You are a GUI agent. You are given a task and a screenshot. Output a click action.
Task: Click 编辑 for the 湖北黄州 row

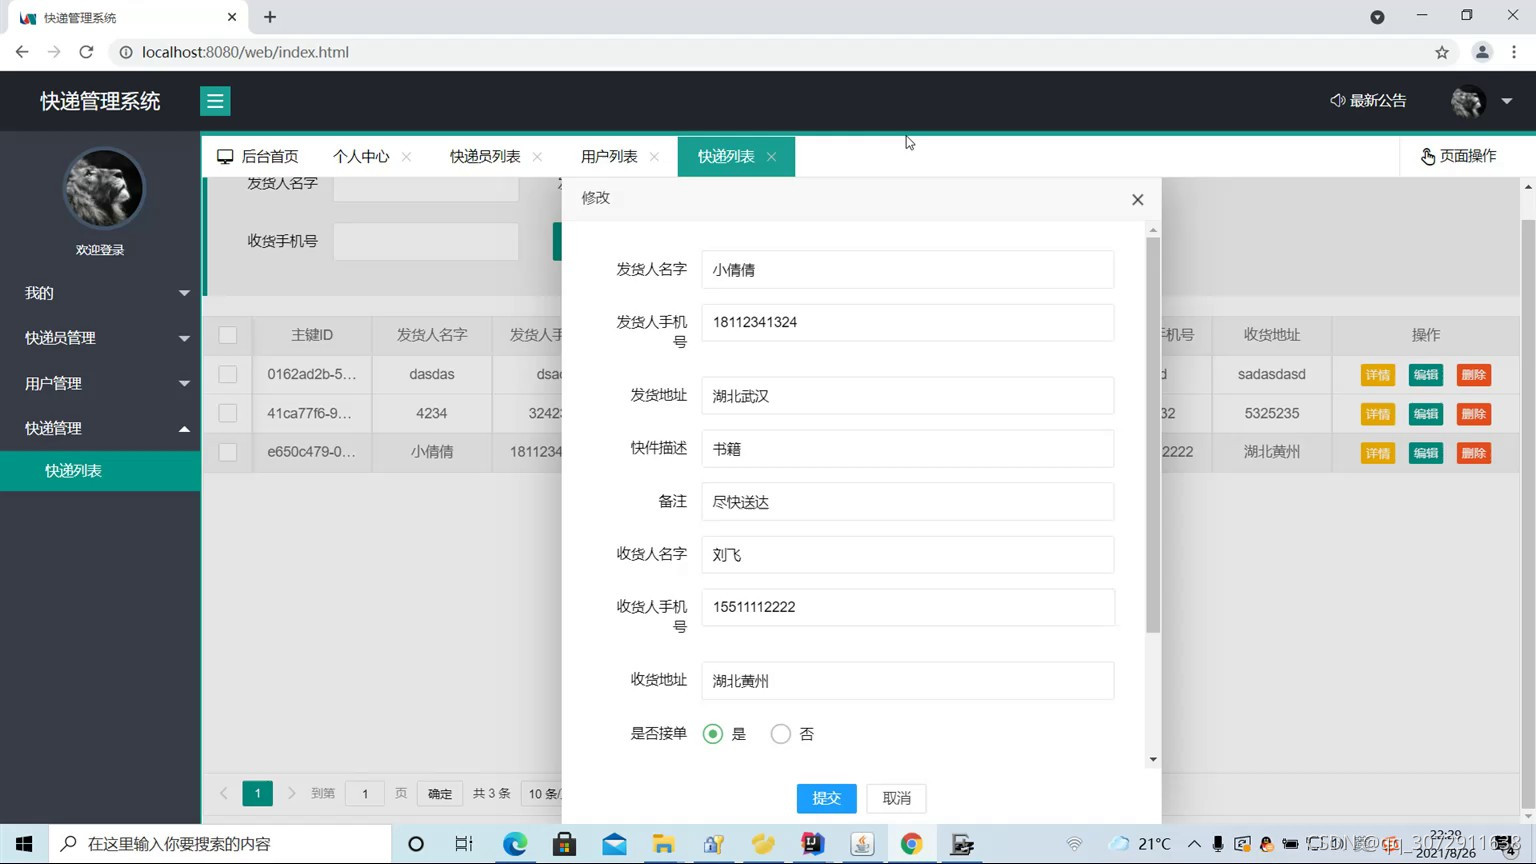click(1426, 453)
